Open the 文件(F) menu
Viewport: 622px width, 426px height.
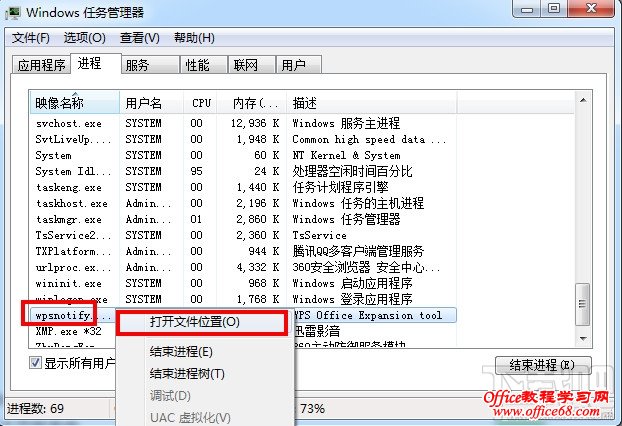pyautogui.click(x=30, y=38)
